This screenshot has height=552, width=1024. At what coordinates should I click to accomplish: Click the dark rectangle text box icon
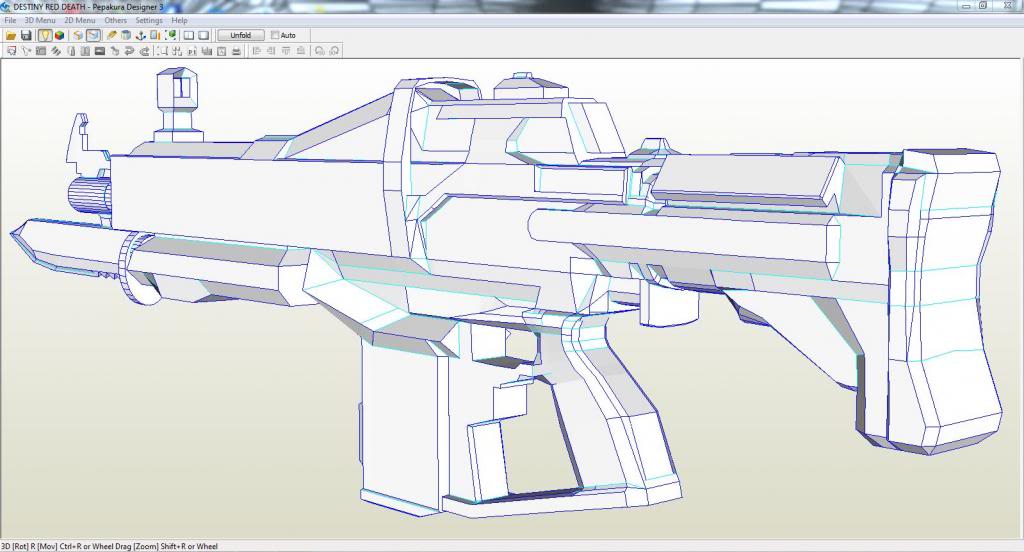pyautogui.click(x=100, y=51)
